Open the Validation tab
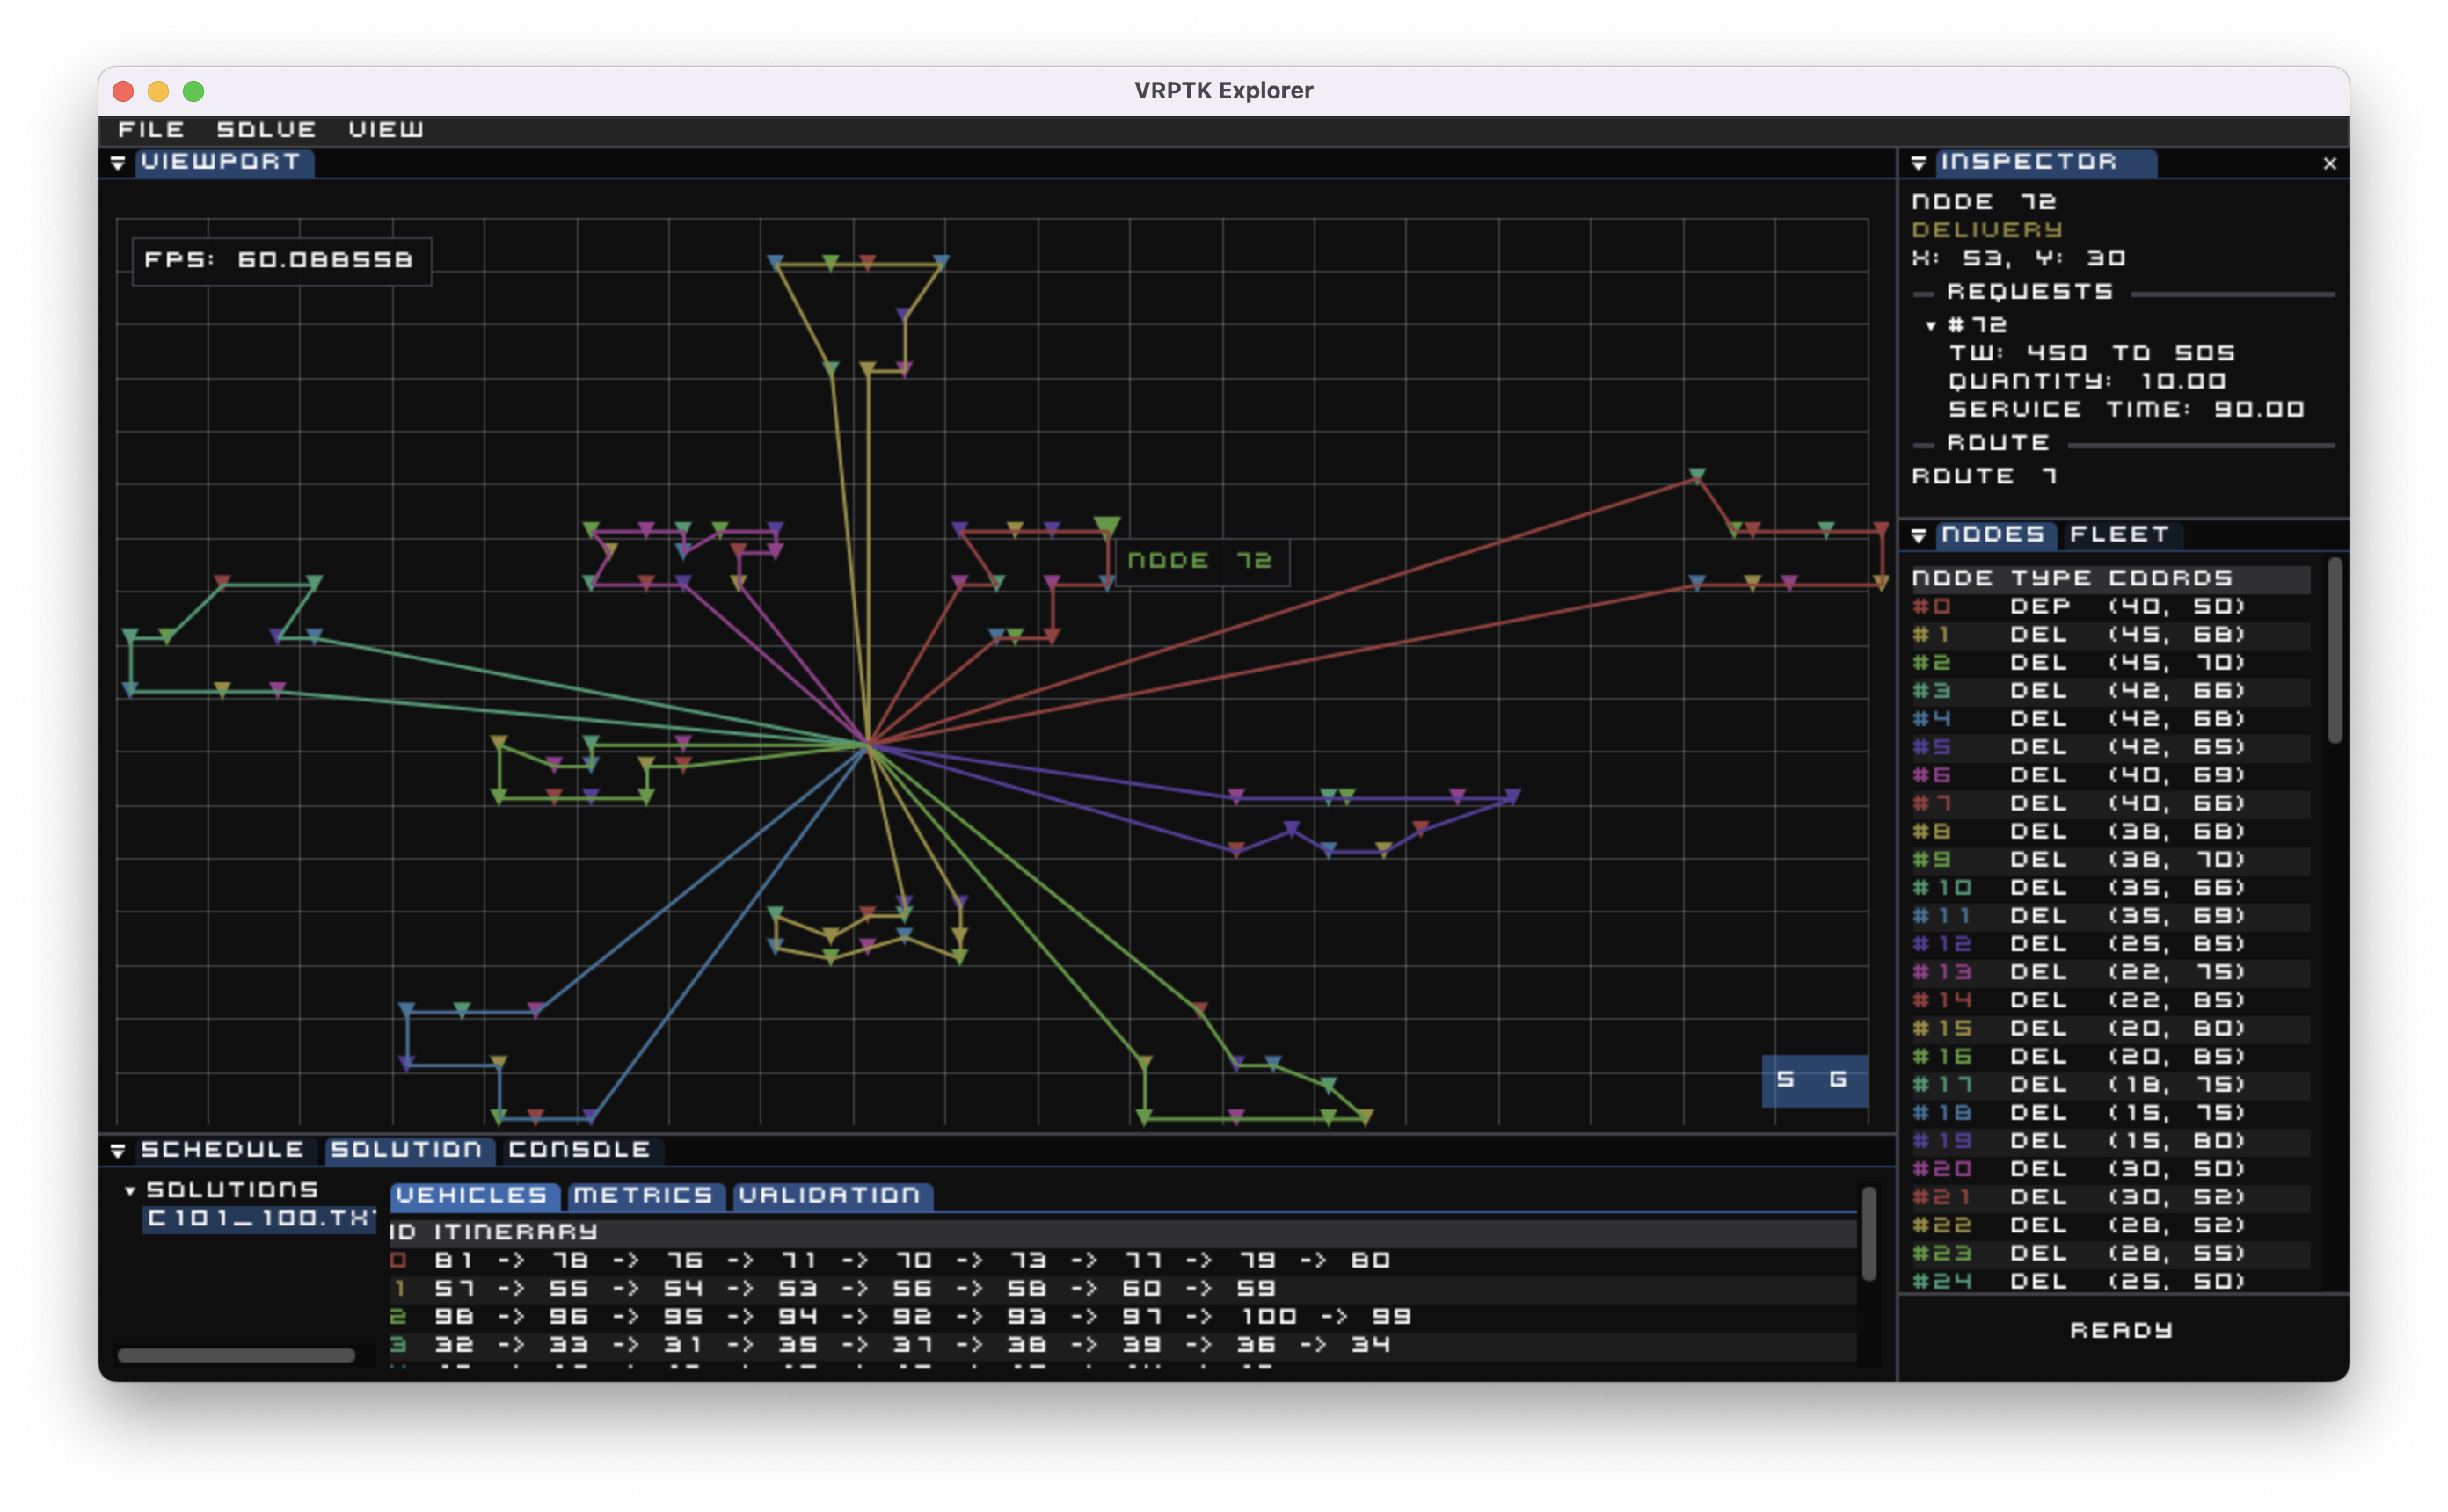Screen dimensions: 2448x1512 (x=830, y=1196)
